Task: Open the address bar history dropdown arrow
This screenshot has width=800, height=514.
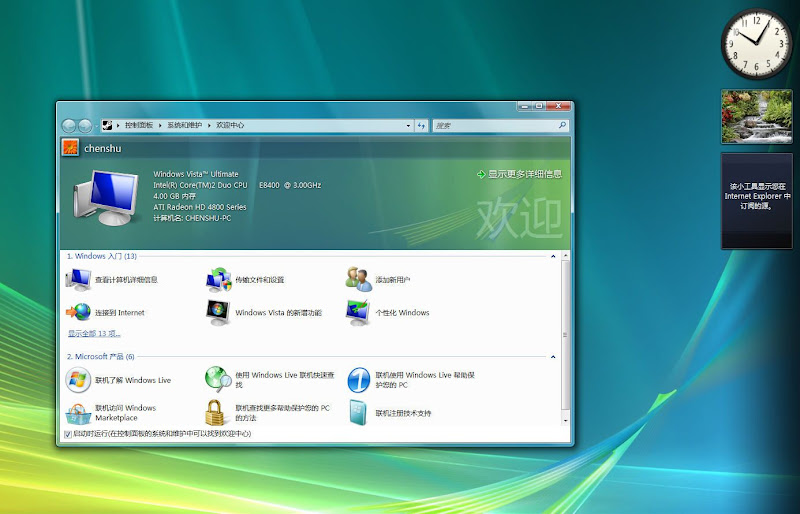Action: [x=408, y=126]
